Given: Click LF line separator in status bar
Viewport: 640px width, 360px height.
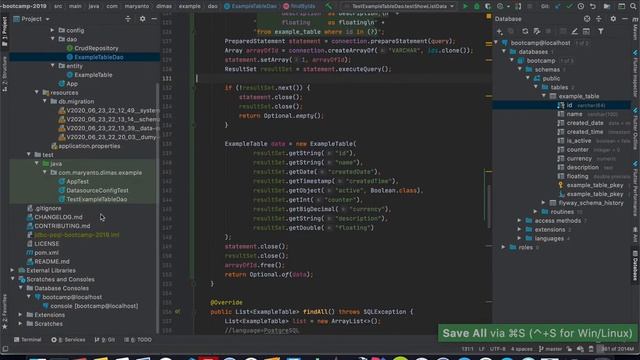Looking at the screenshot, I should (x=482, y=349).
